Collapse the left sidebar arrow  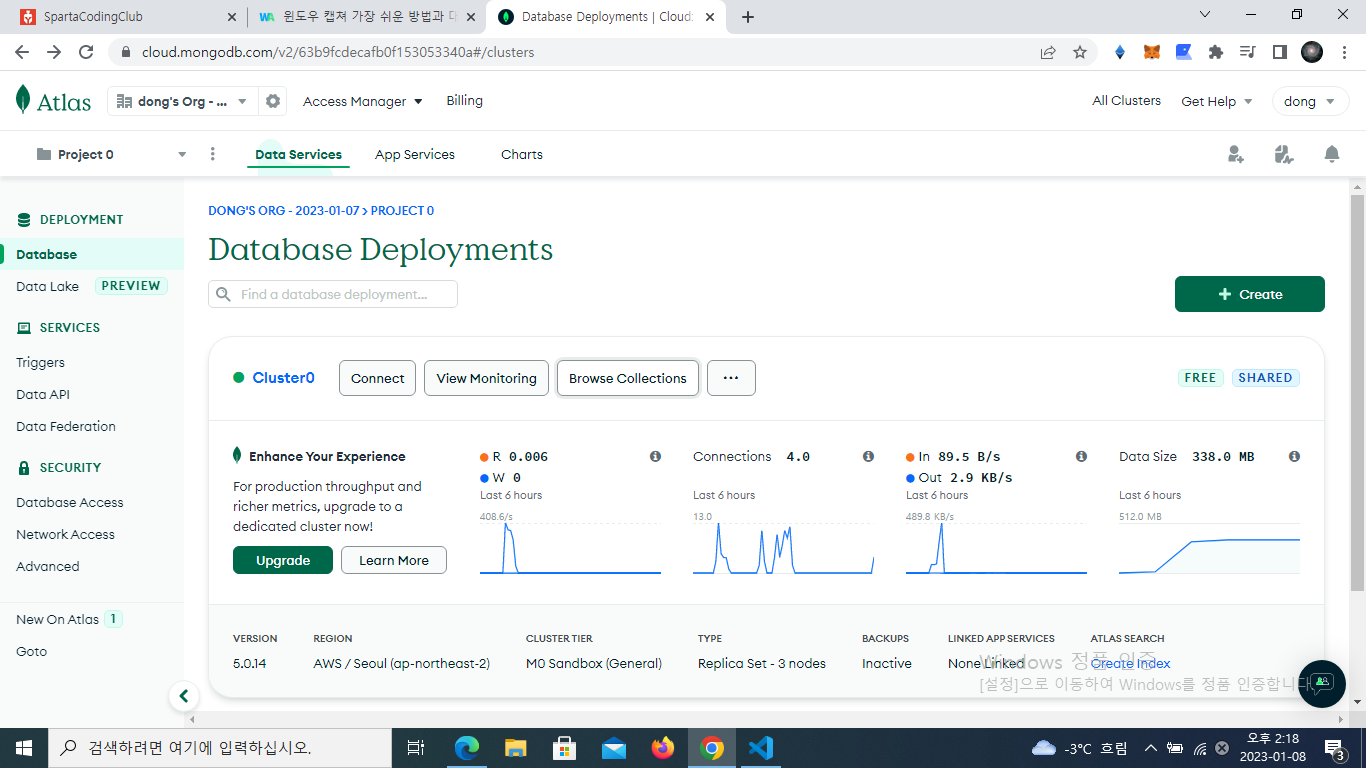tap(183, 696)
